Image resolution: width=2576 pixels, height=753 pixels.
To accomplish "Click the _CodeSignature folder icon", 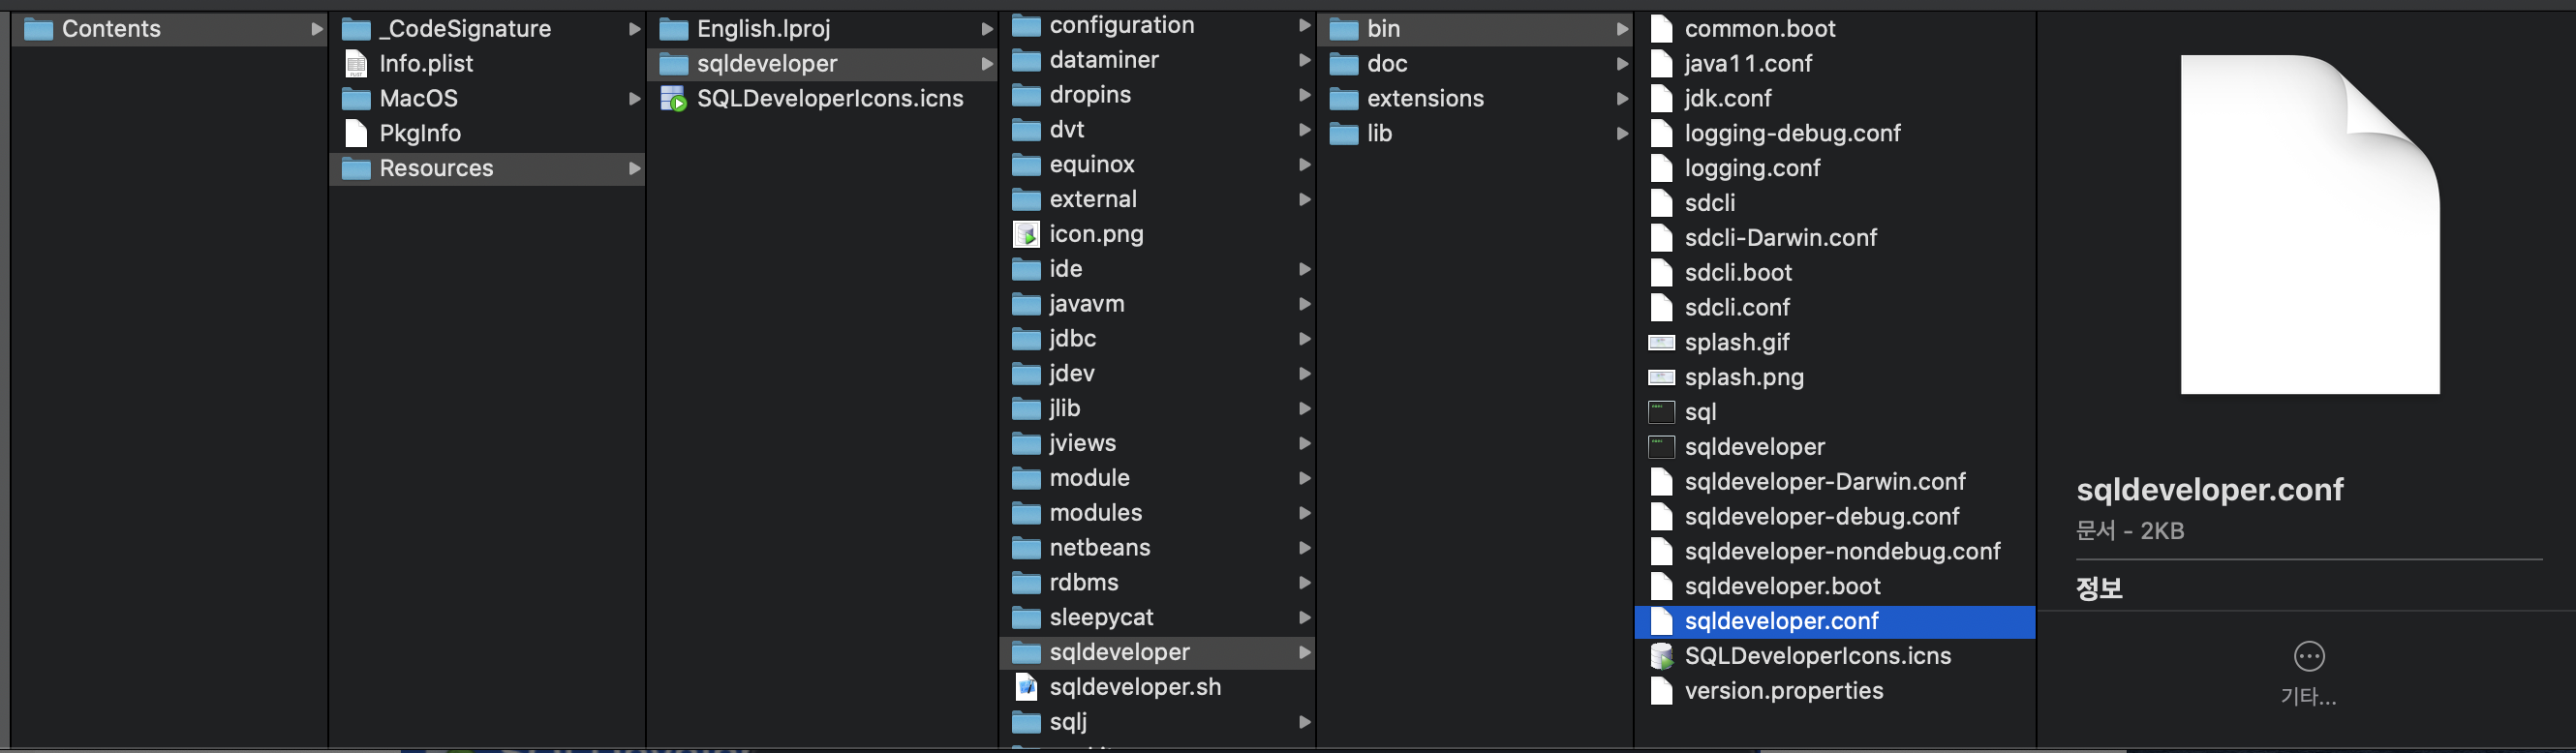I will [356, 29].
